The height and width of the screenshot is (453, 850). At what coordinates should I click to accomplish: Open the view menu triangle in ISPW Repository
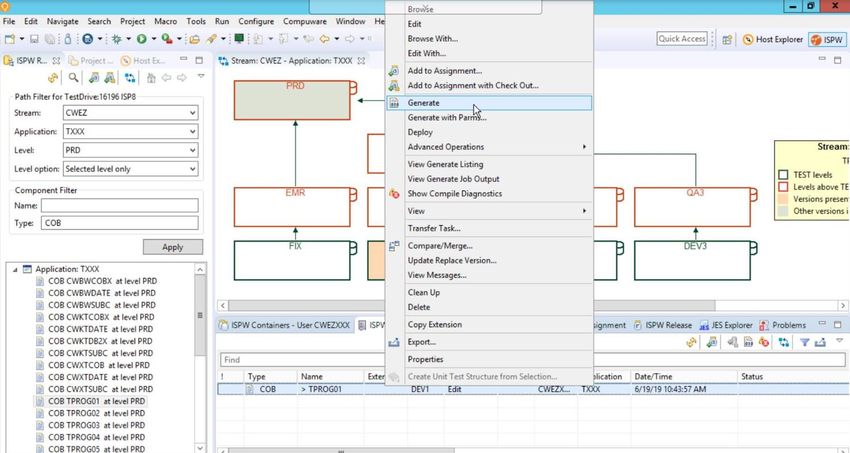click(x=201, y=76)
